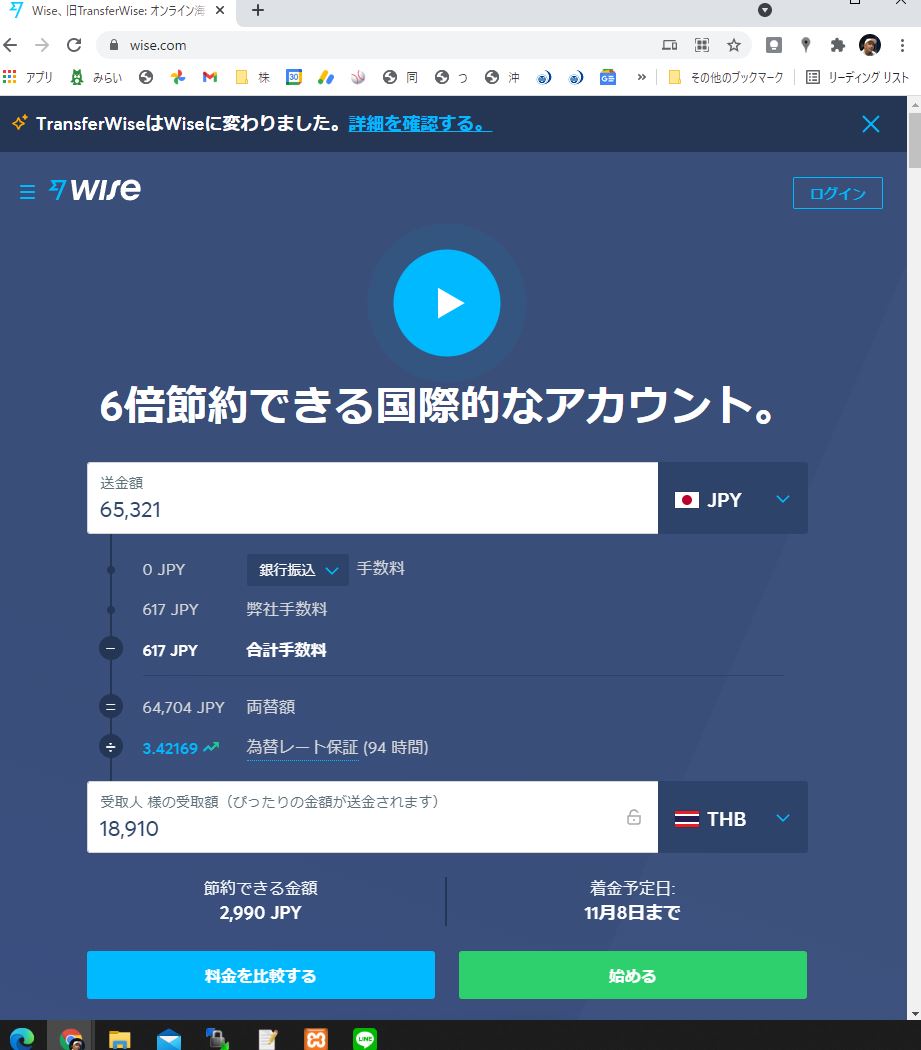921x1050 pixels.
Task: Go back with the browser back arrow
Action: [x=11, y=45]
